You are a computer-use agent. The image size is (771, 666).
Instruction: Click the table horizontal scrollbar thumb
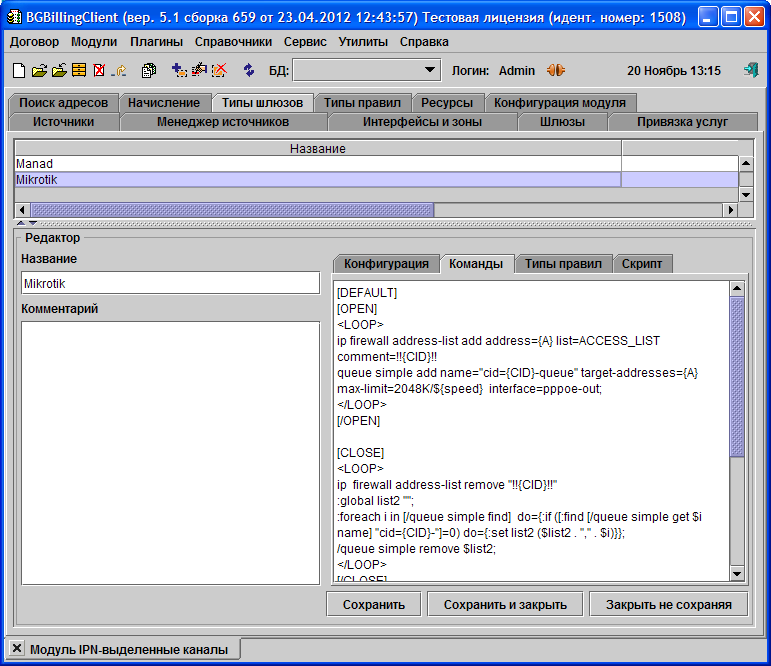tap(232, 210)
